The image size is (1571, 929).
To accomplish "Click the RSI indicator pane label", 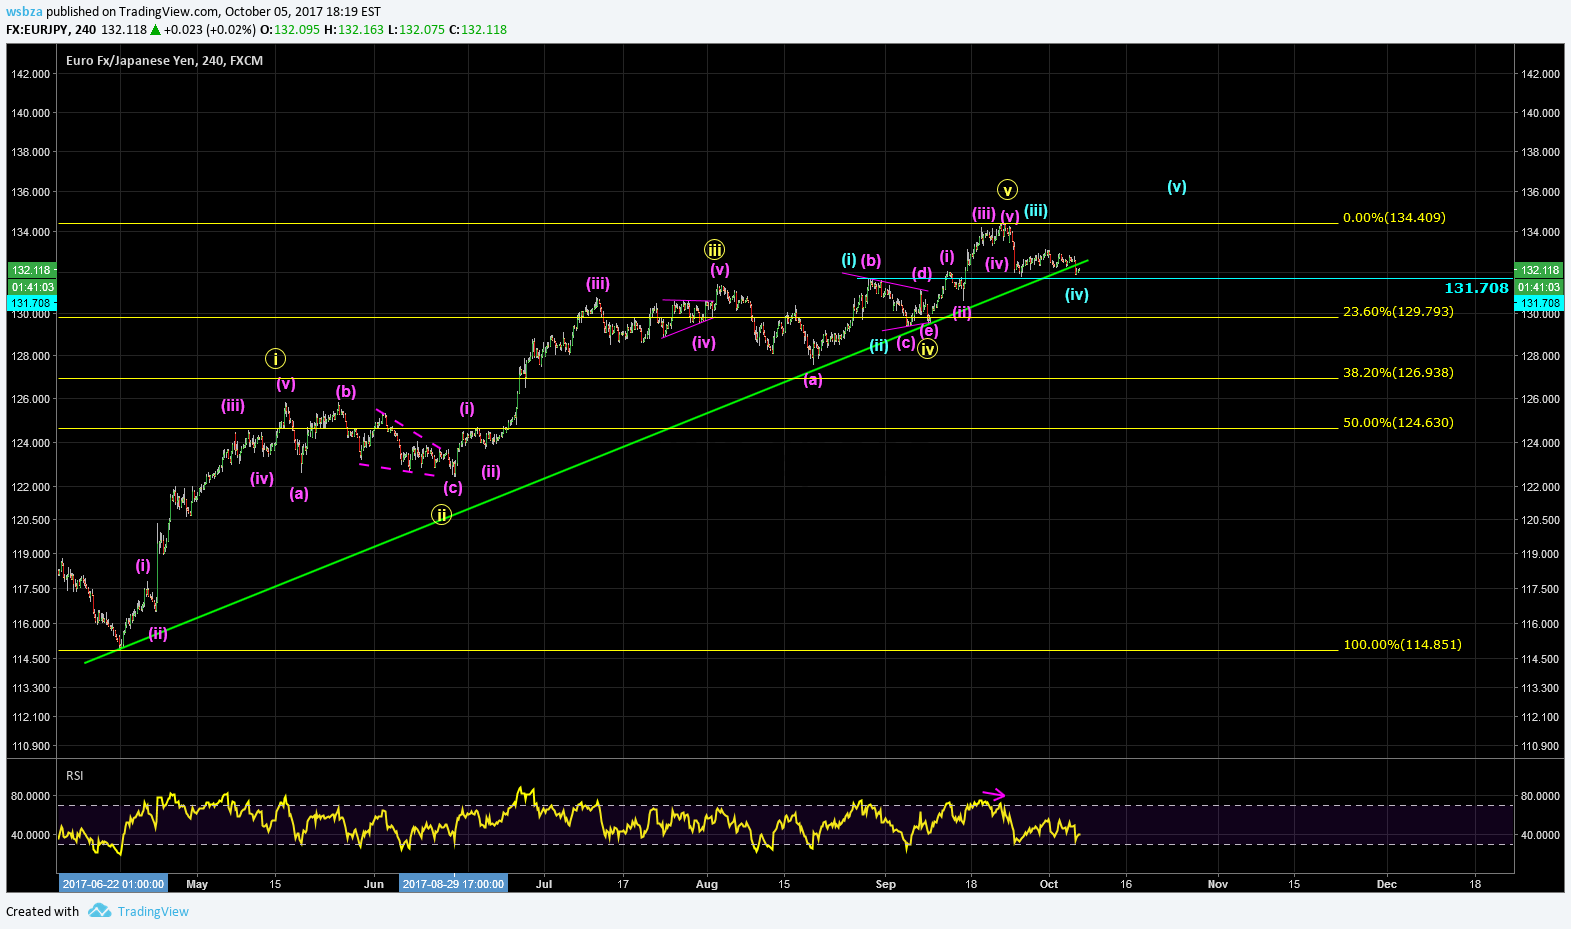I will pos(75,776).
